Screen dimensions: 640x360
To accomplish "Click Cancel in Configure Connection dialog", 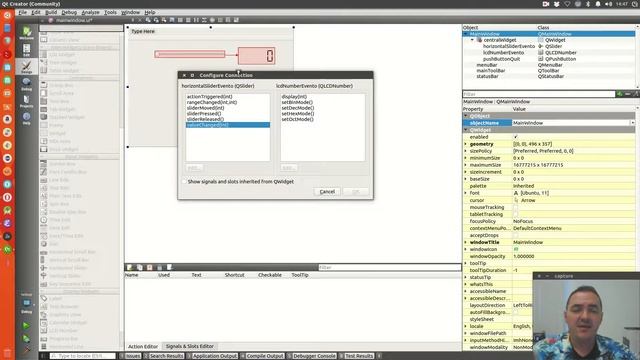I will pos(327,191).
